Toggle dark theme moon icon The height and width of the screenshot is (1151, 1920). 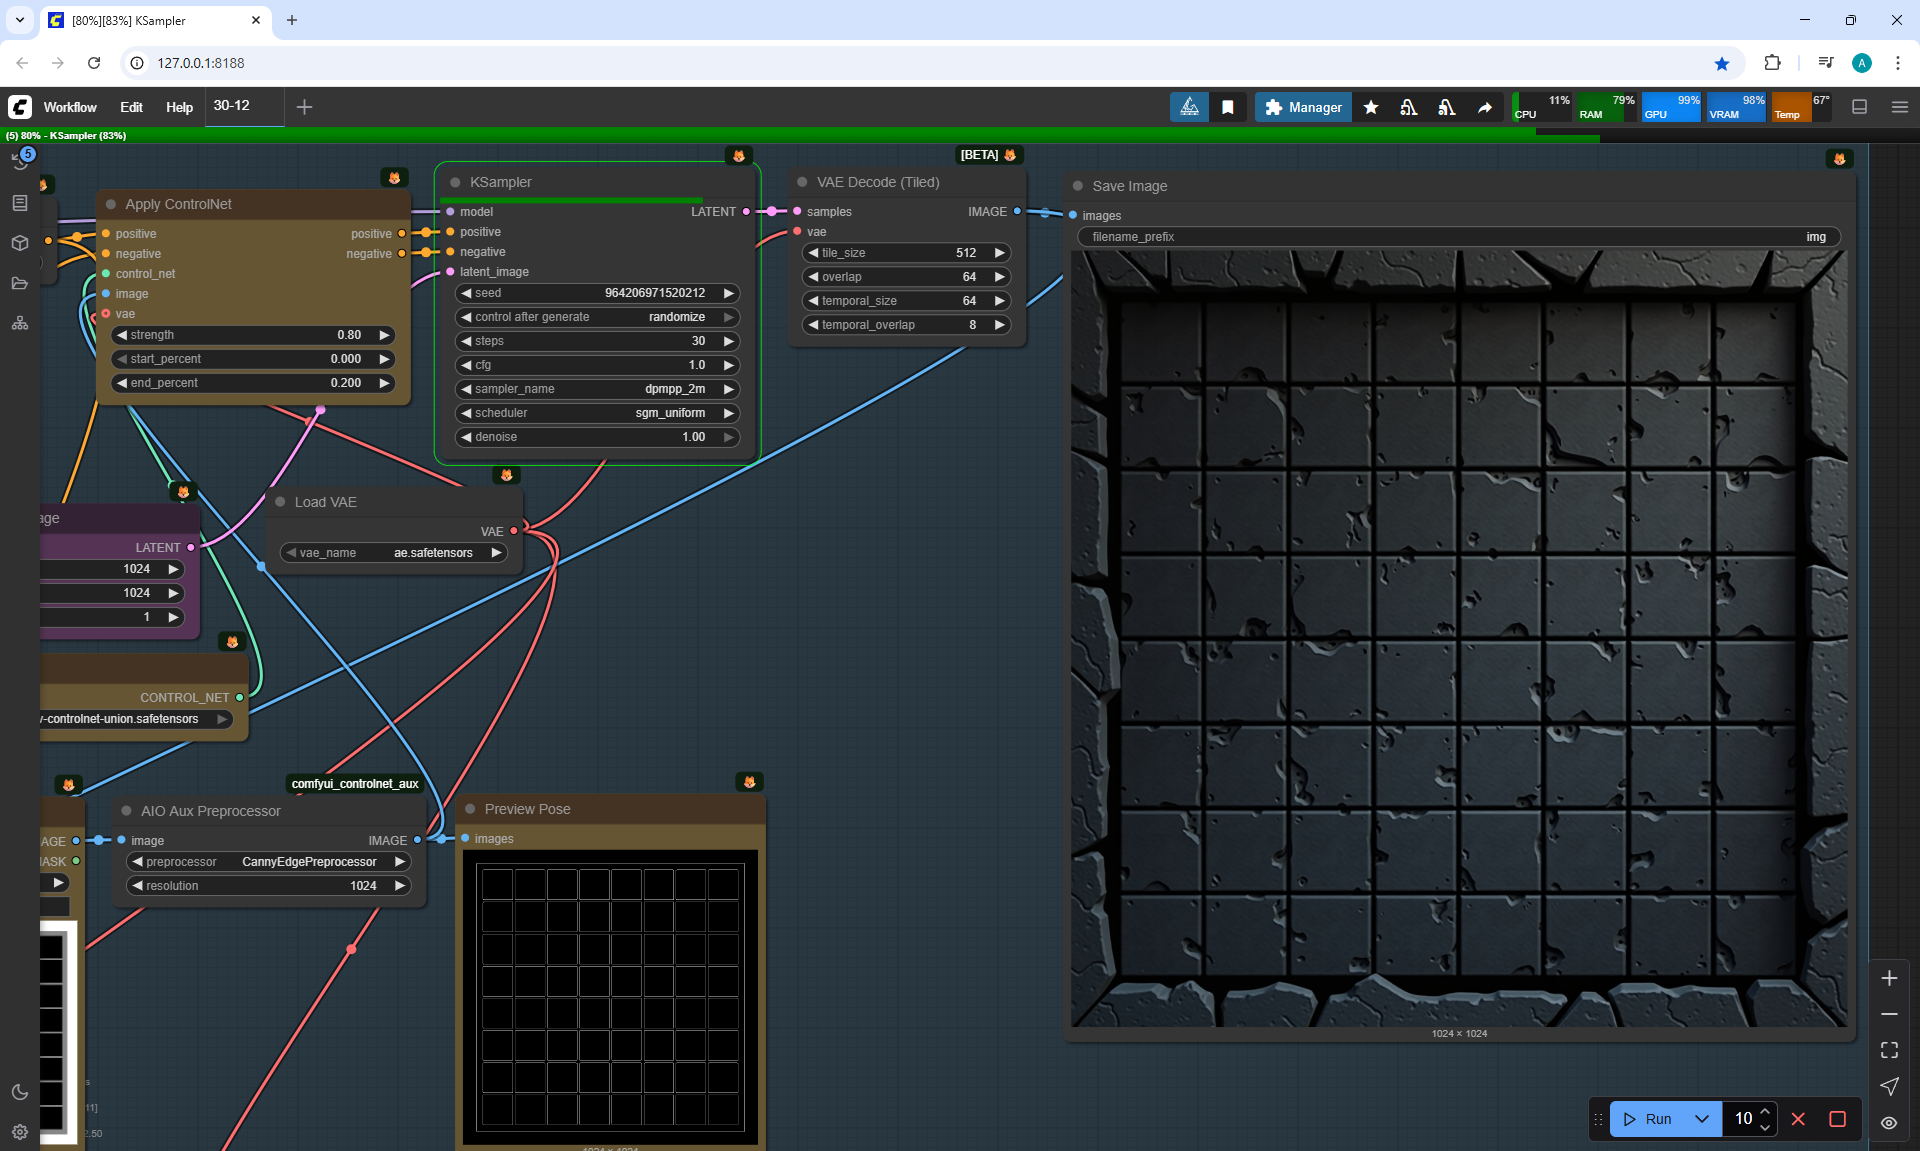pyautogui.click(x=20, y=1092)
